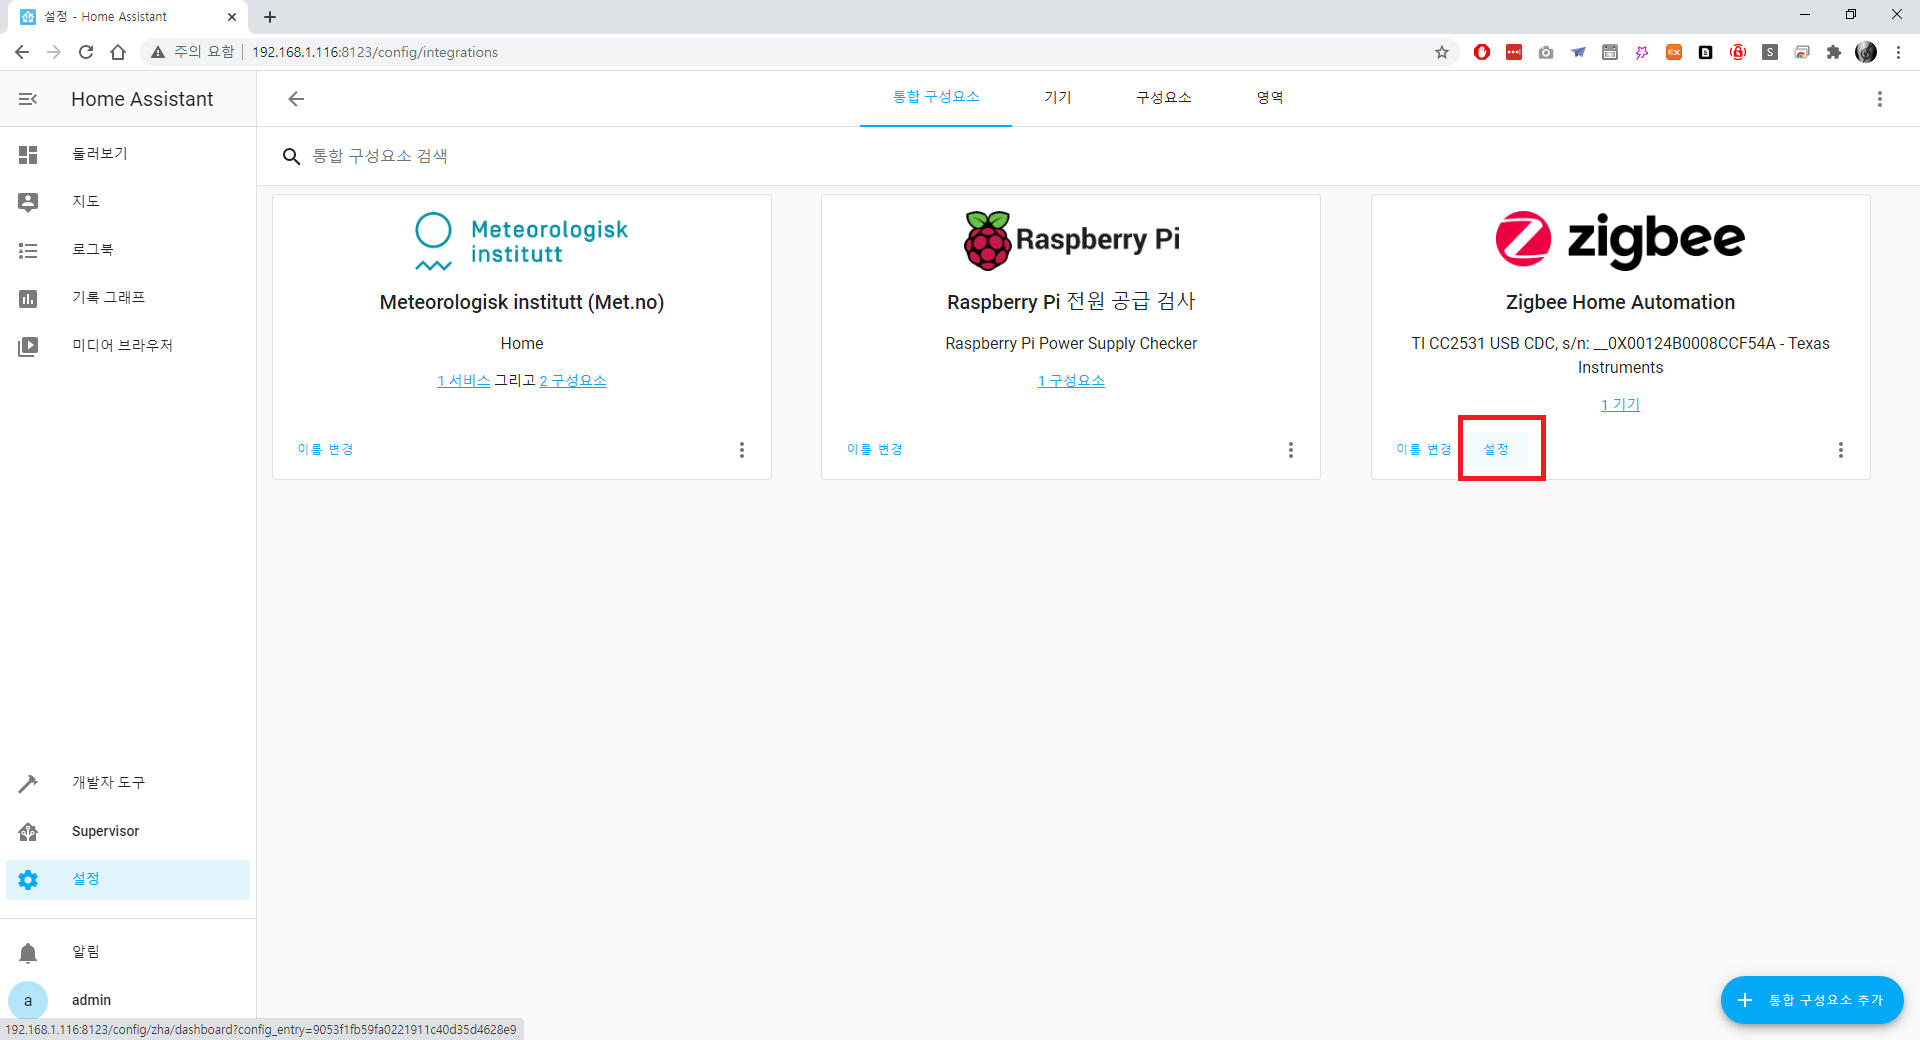Click the Raspberry Pi logo image
Screen dimensions: 1920x1040
1071,240
